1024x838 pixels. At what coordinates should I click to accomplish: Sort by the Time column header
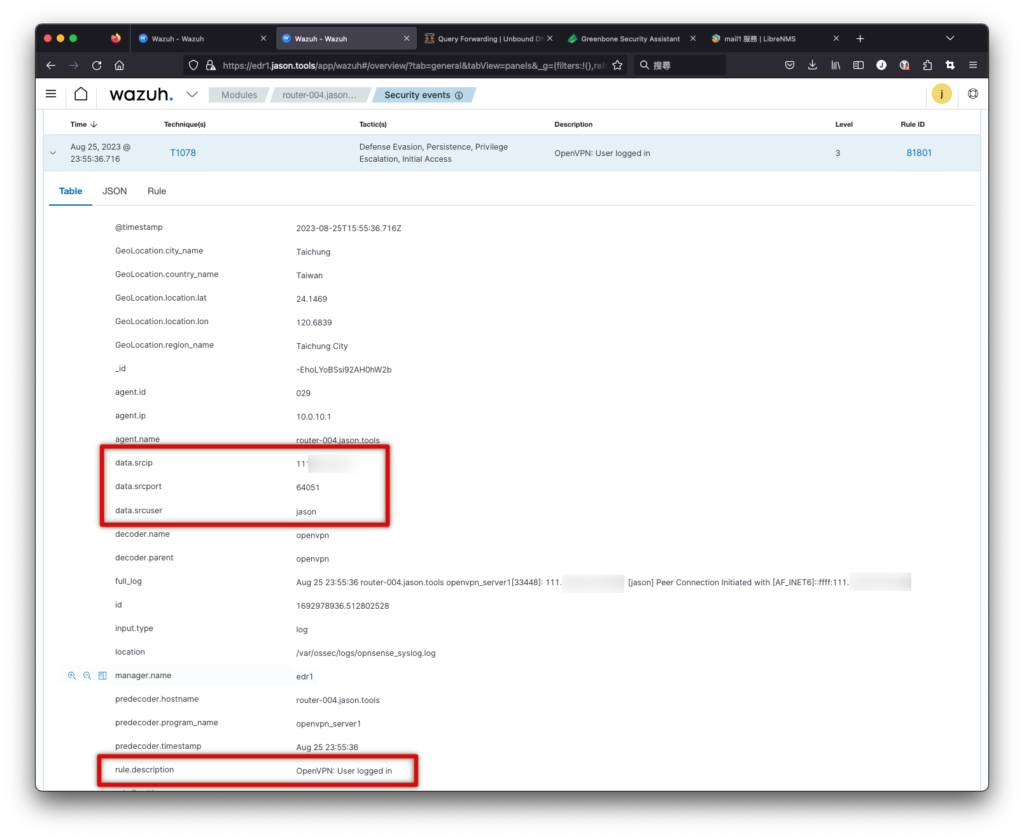(x=84, y=124)
